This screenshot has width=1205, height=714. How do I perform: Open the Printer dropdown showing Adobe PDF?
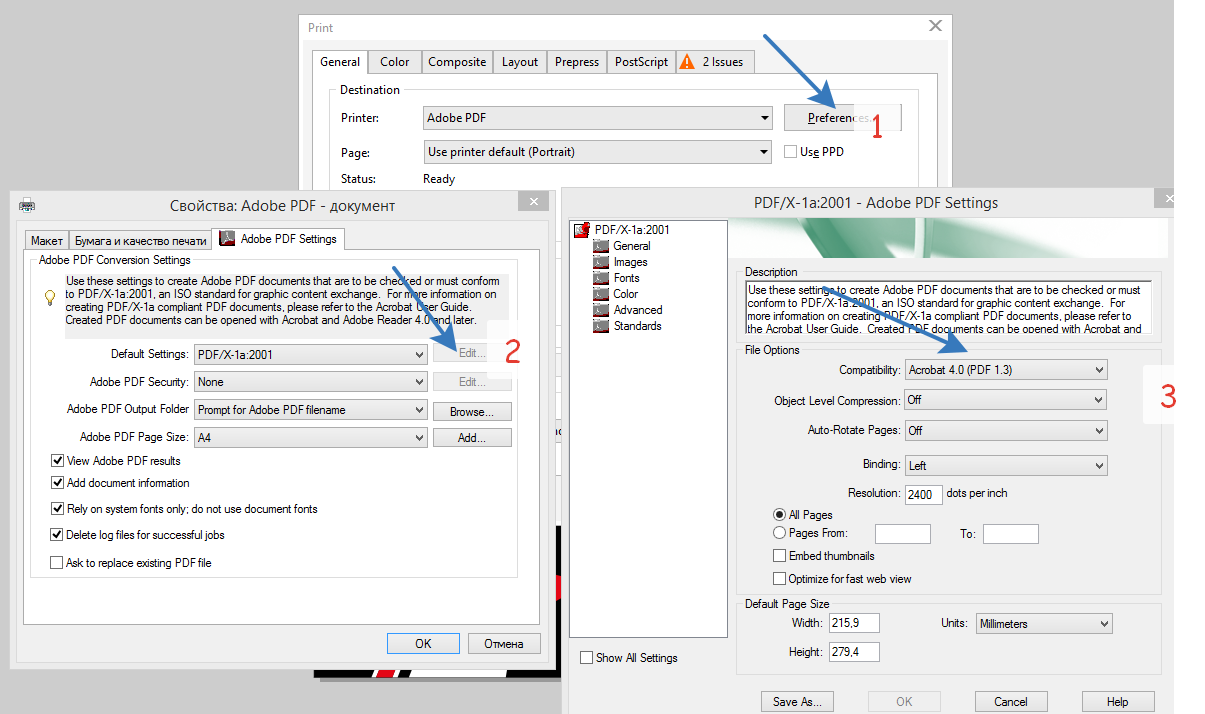(598, 118)
